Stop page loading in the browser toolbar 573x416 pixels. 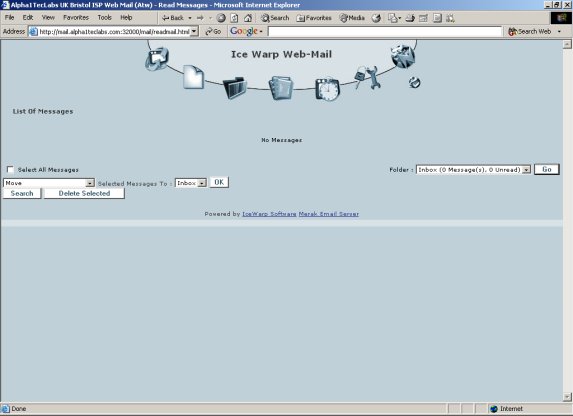coord(221,18)
